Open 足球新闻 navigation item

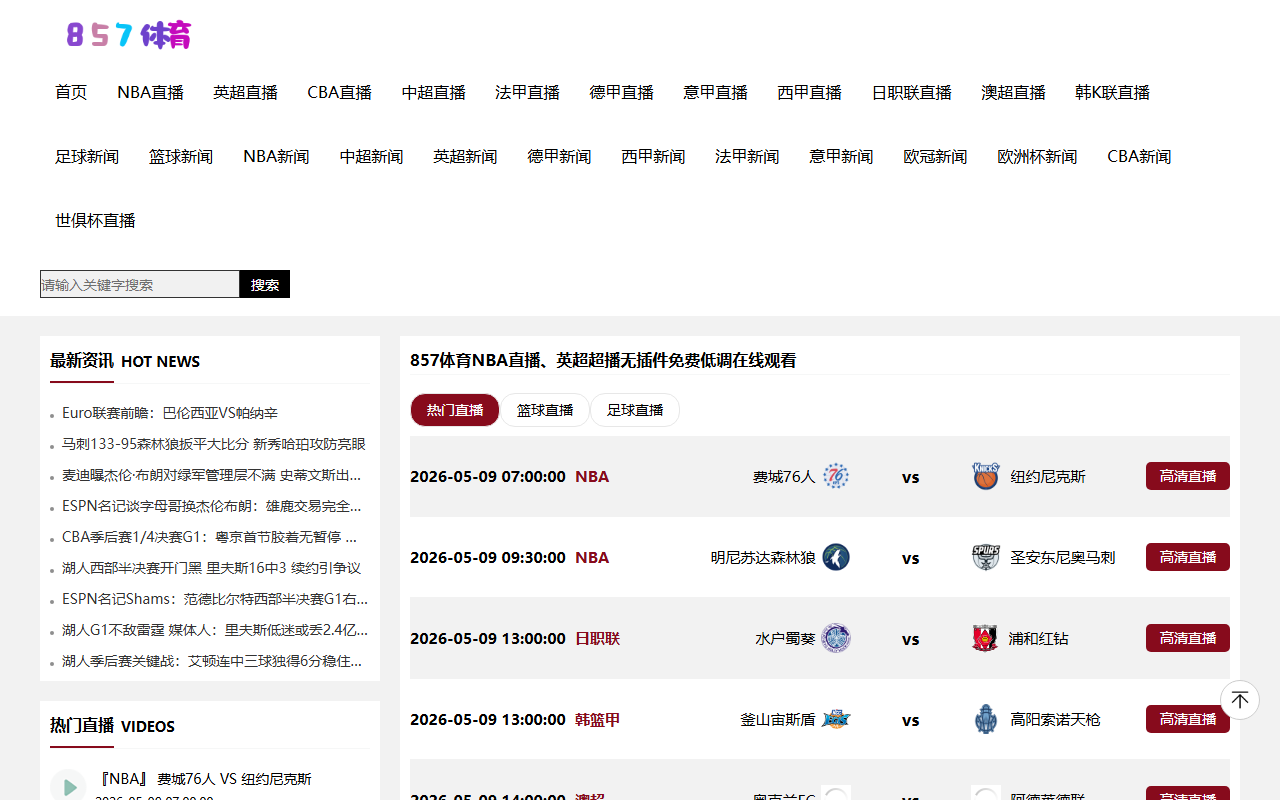point(87,156)
